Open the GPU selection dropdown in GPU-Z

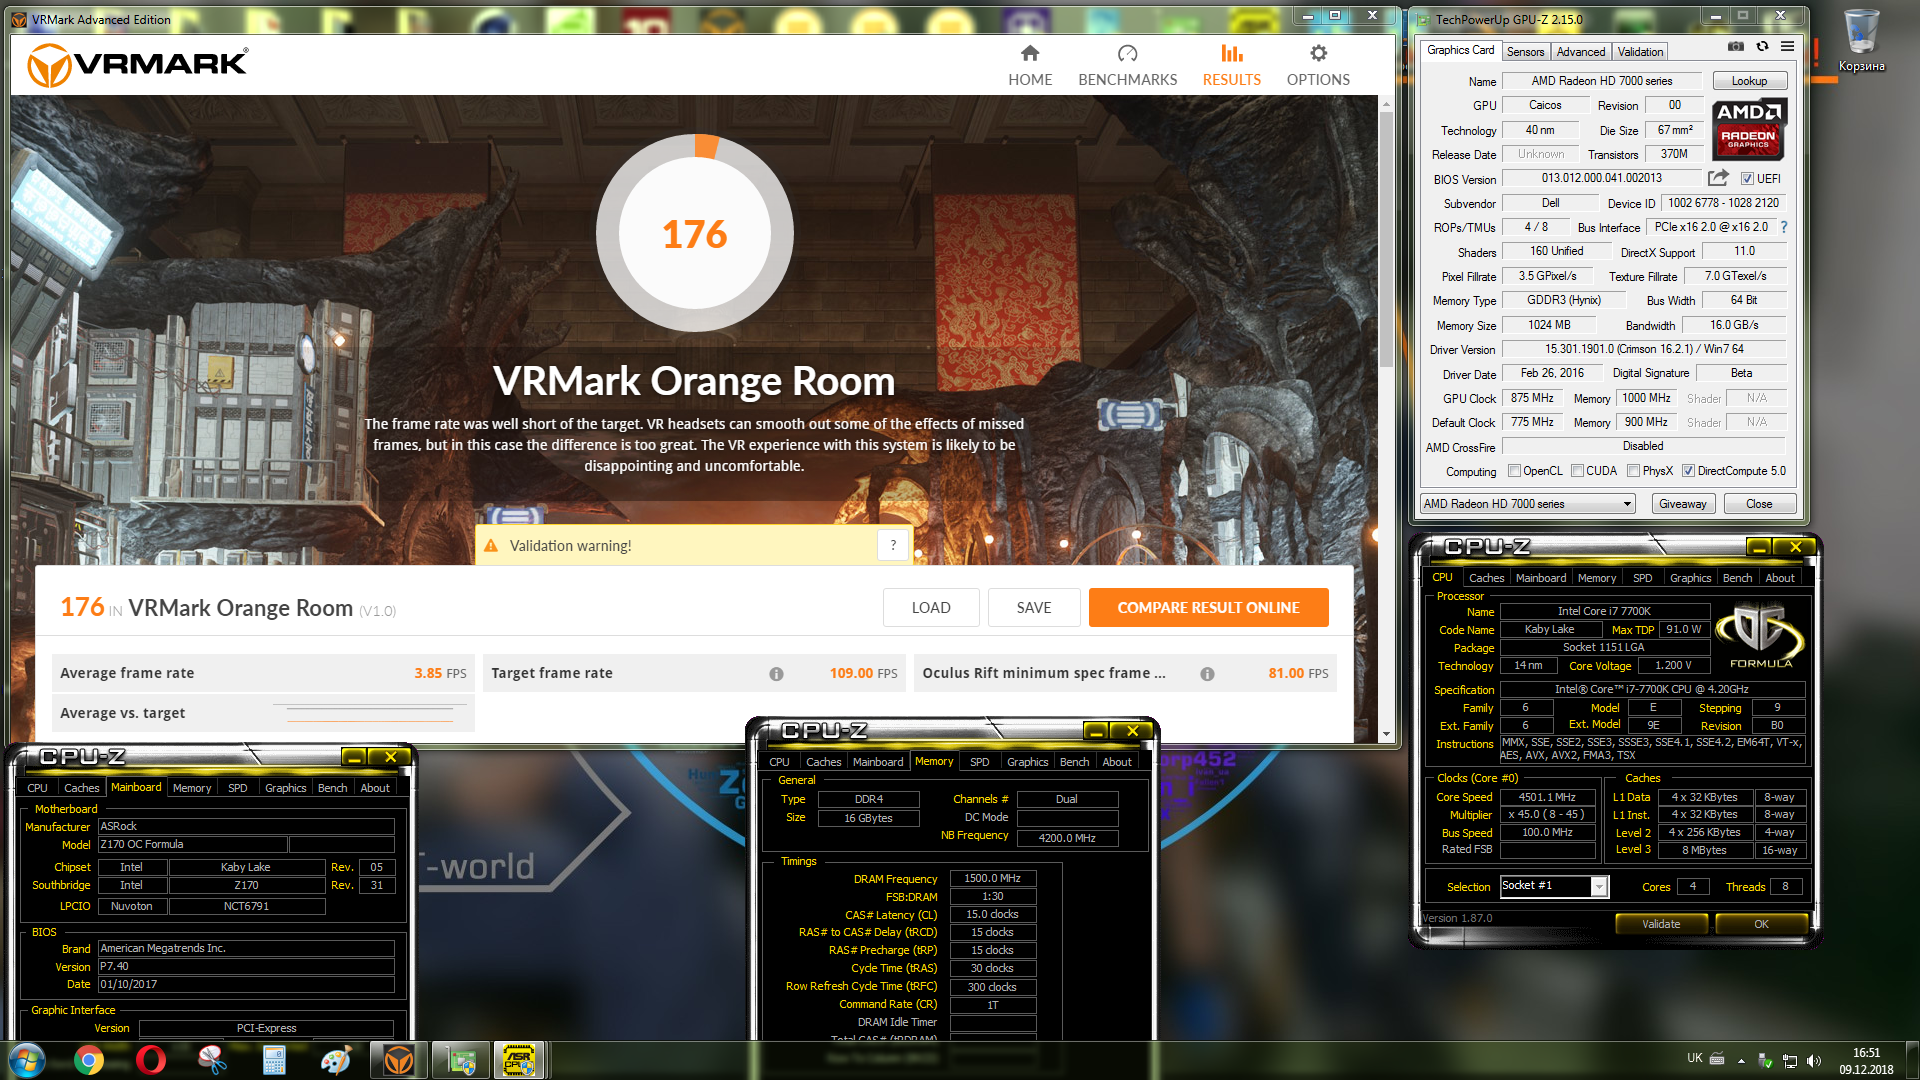click(1528, 504)
